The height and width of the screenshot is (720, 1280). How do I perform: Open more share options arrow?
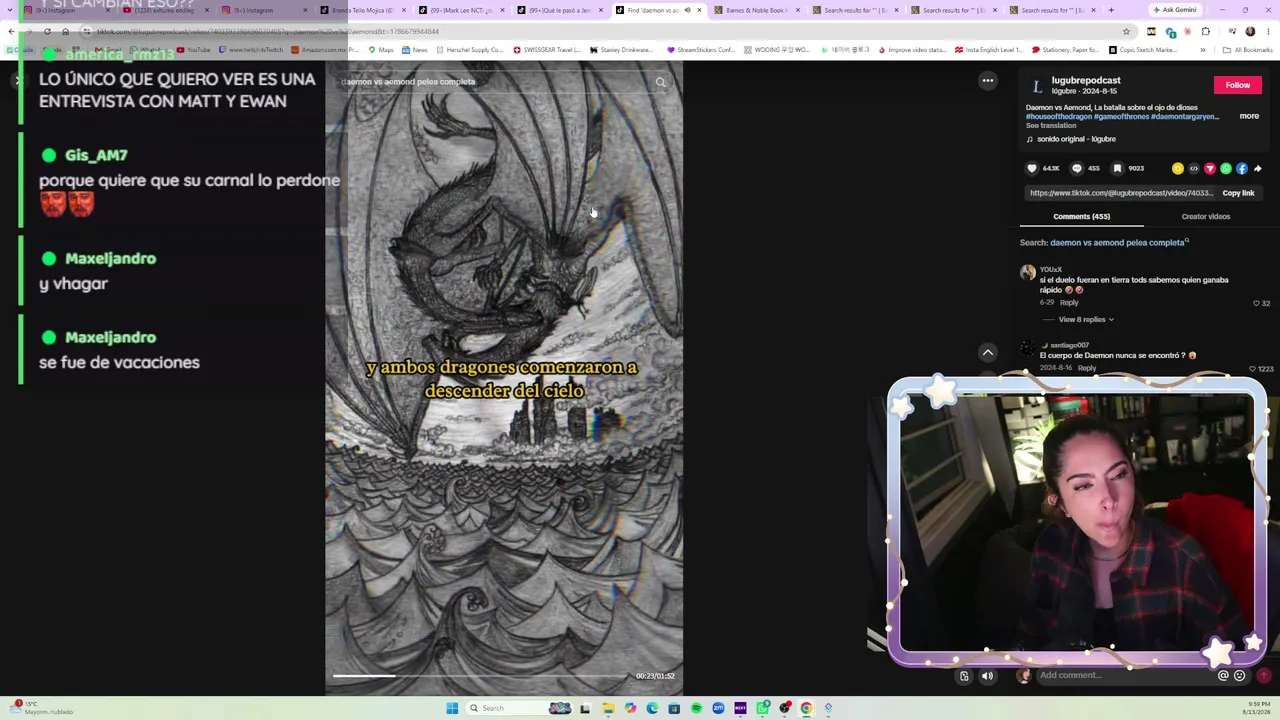coord(1258,168)
